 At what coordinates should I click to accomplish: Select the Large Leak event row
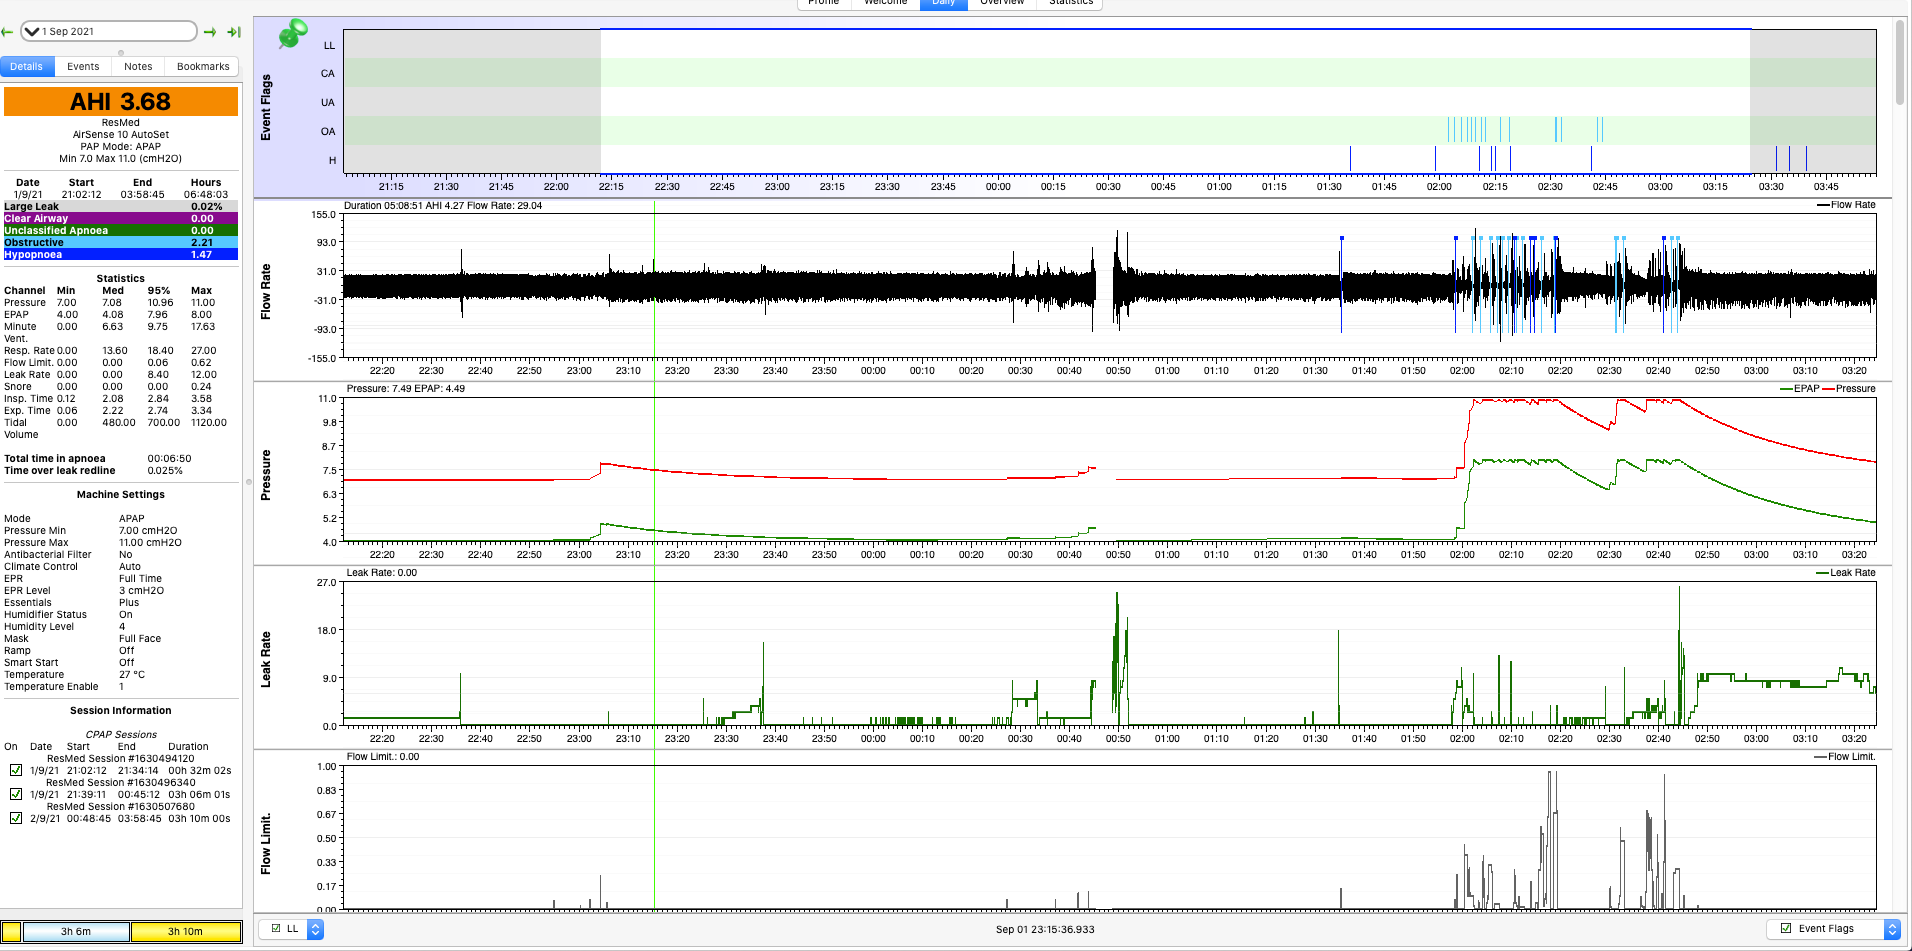tap(121, 207)
